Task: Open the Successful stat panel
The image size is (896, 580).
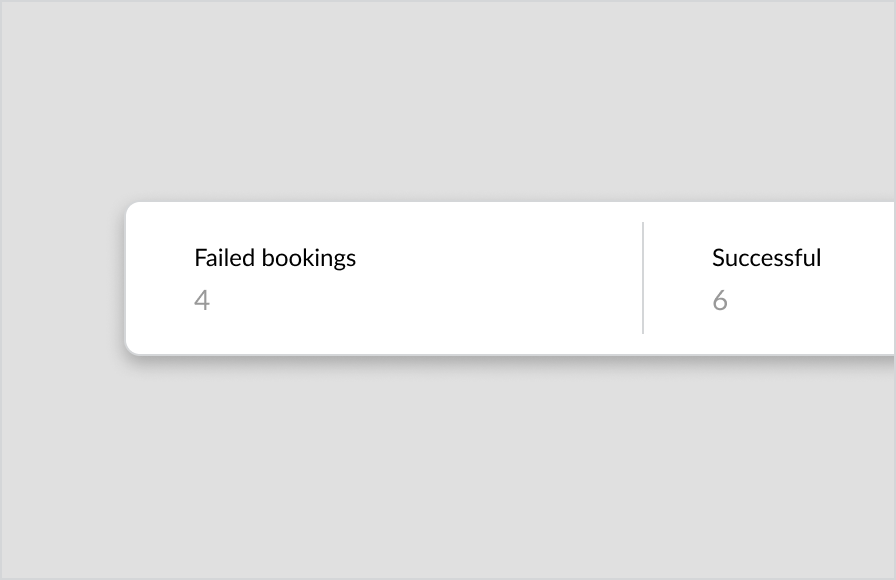Action: click(x=769, y=278)
